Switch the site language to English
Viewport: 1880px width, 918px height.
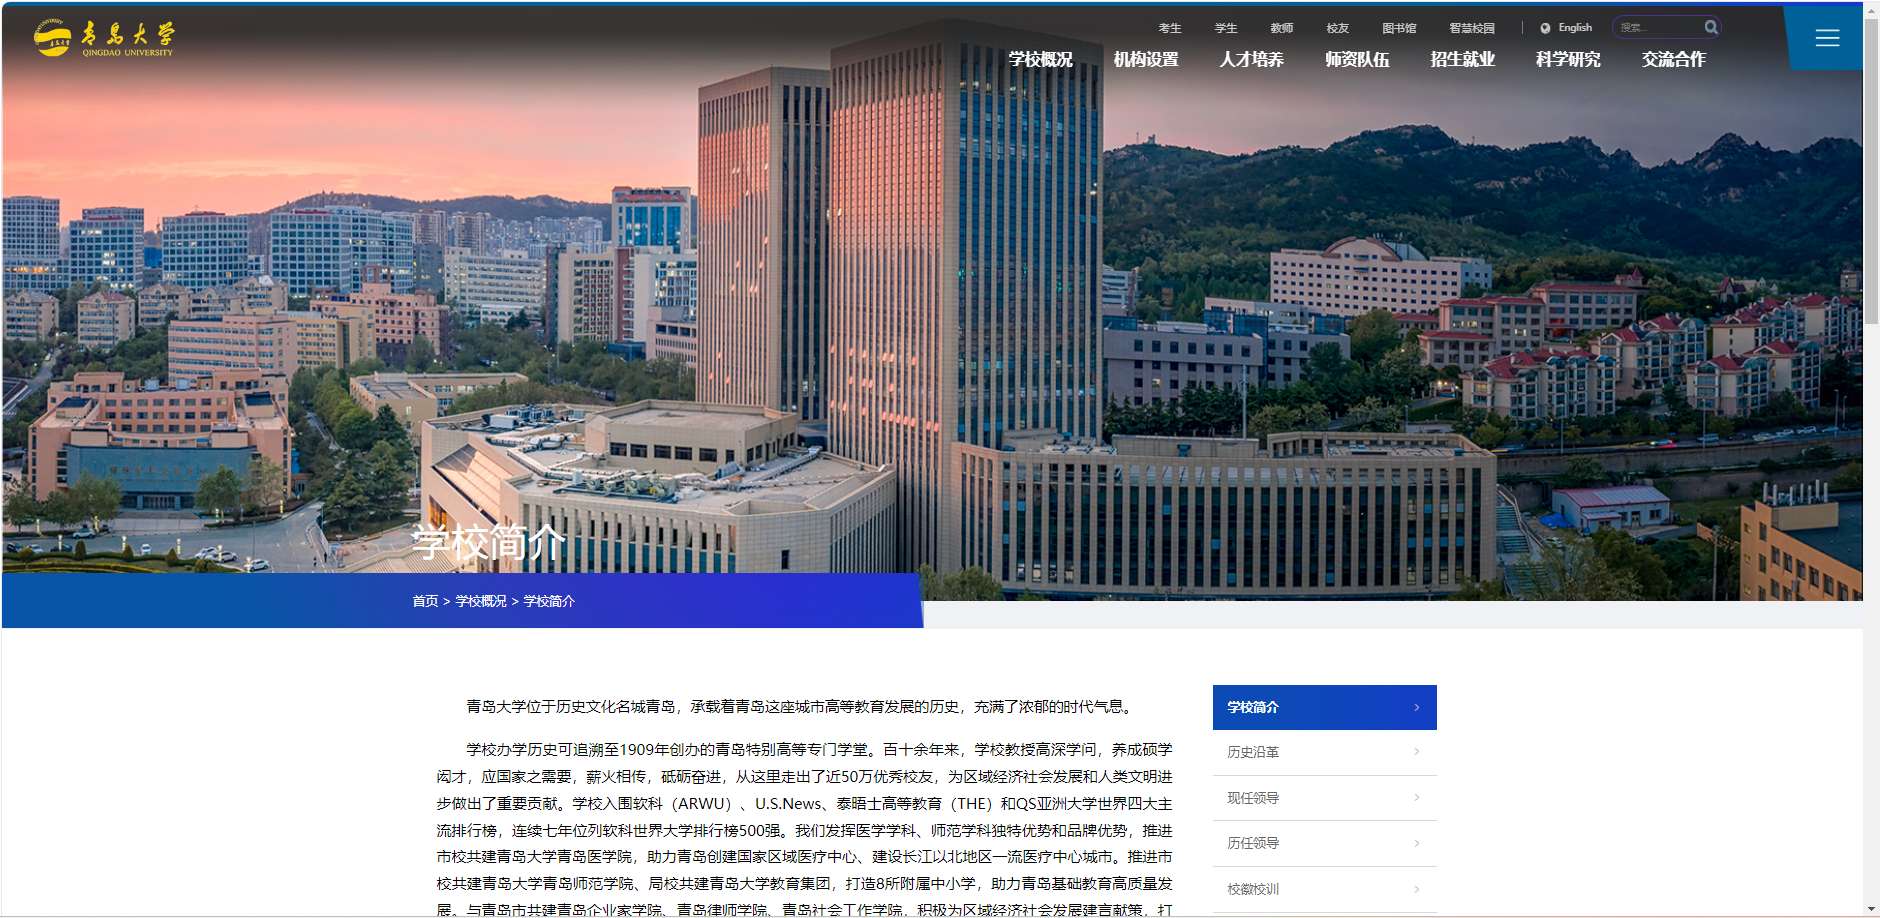tap(1574, 28)
